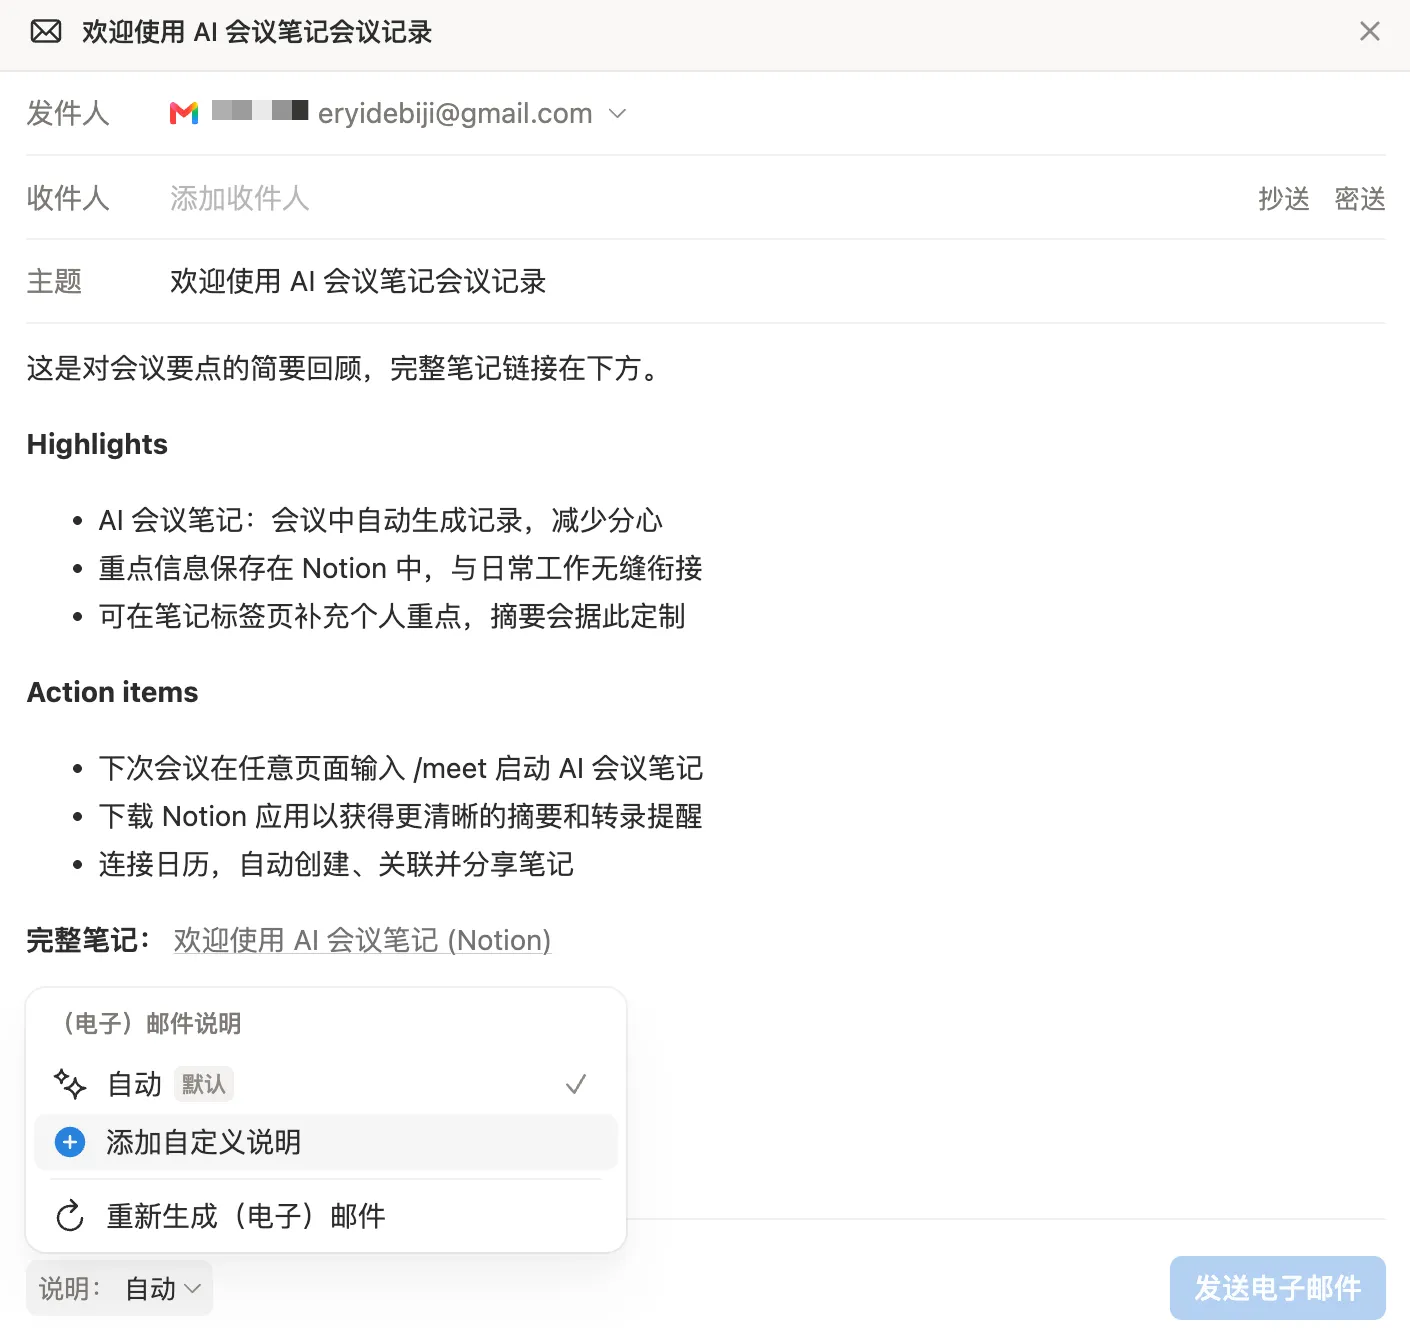The width and height of the screenshot is (1410, 1344).
Task: Click the 完整笔记 label
Action: pyautogui.click(x=89, y=940)
